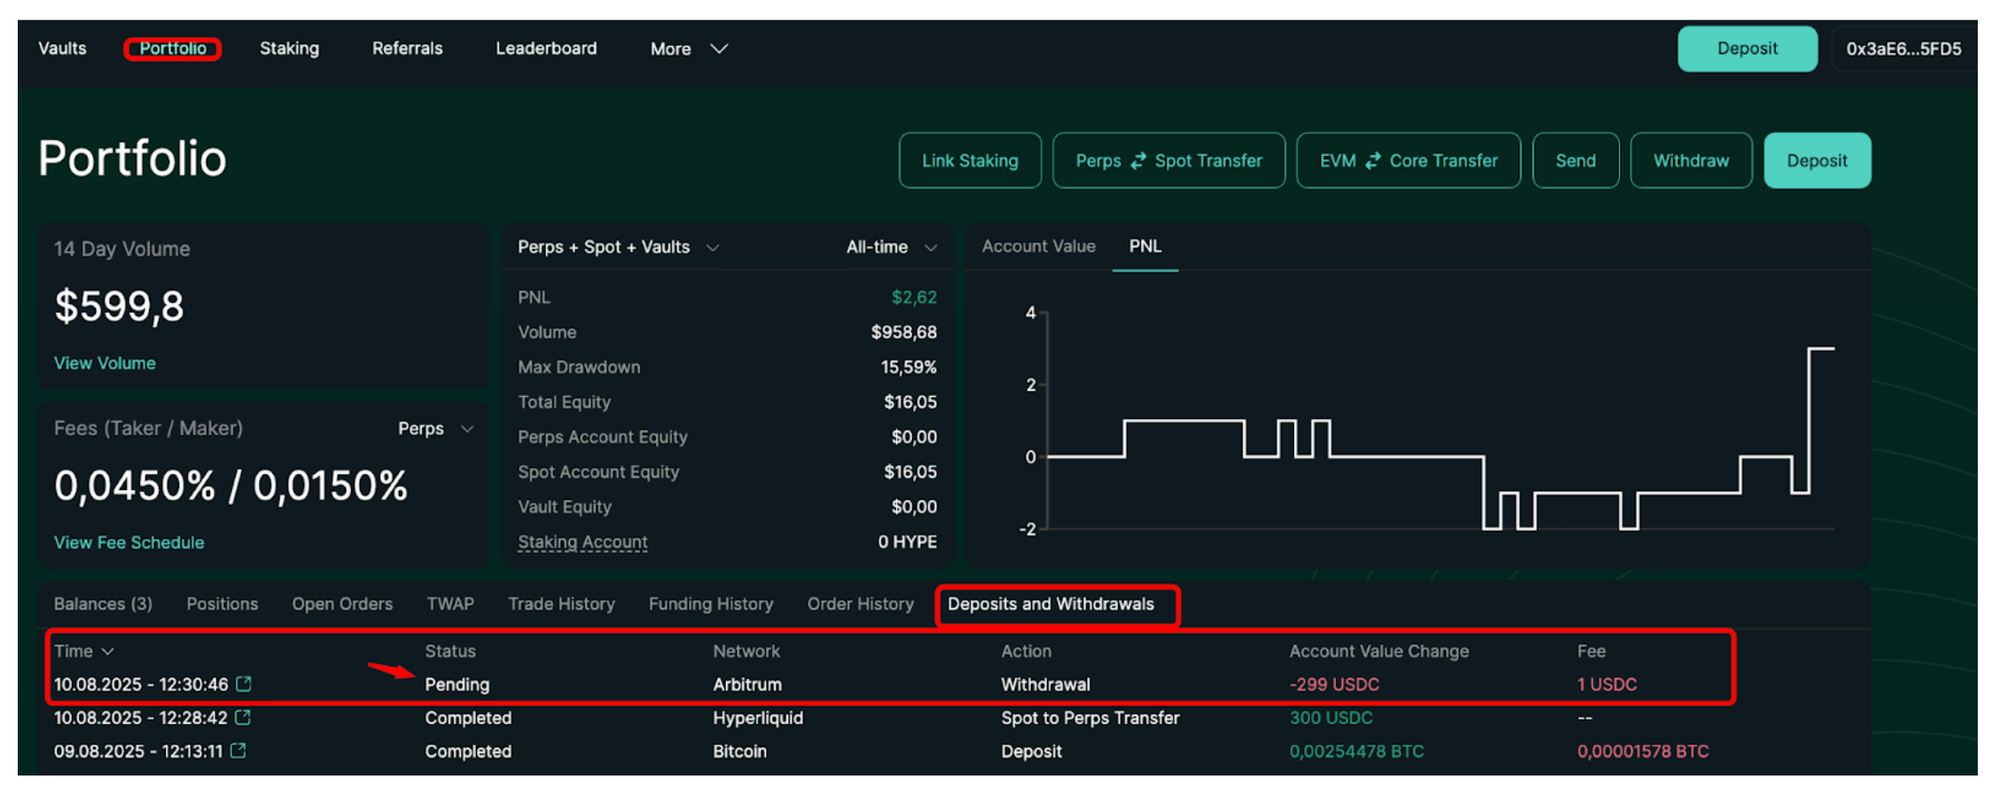Click the Withdraw button

[1690, 161]
